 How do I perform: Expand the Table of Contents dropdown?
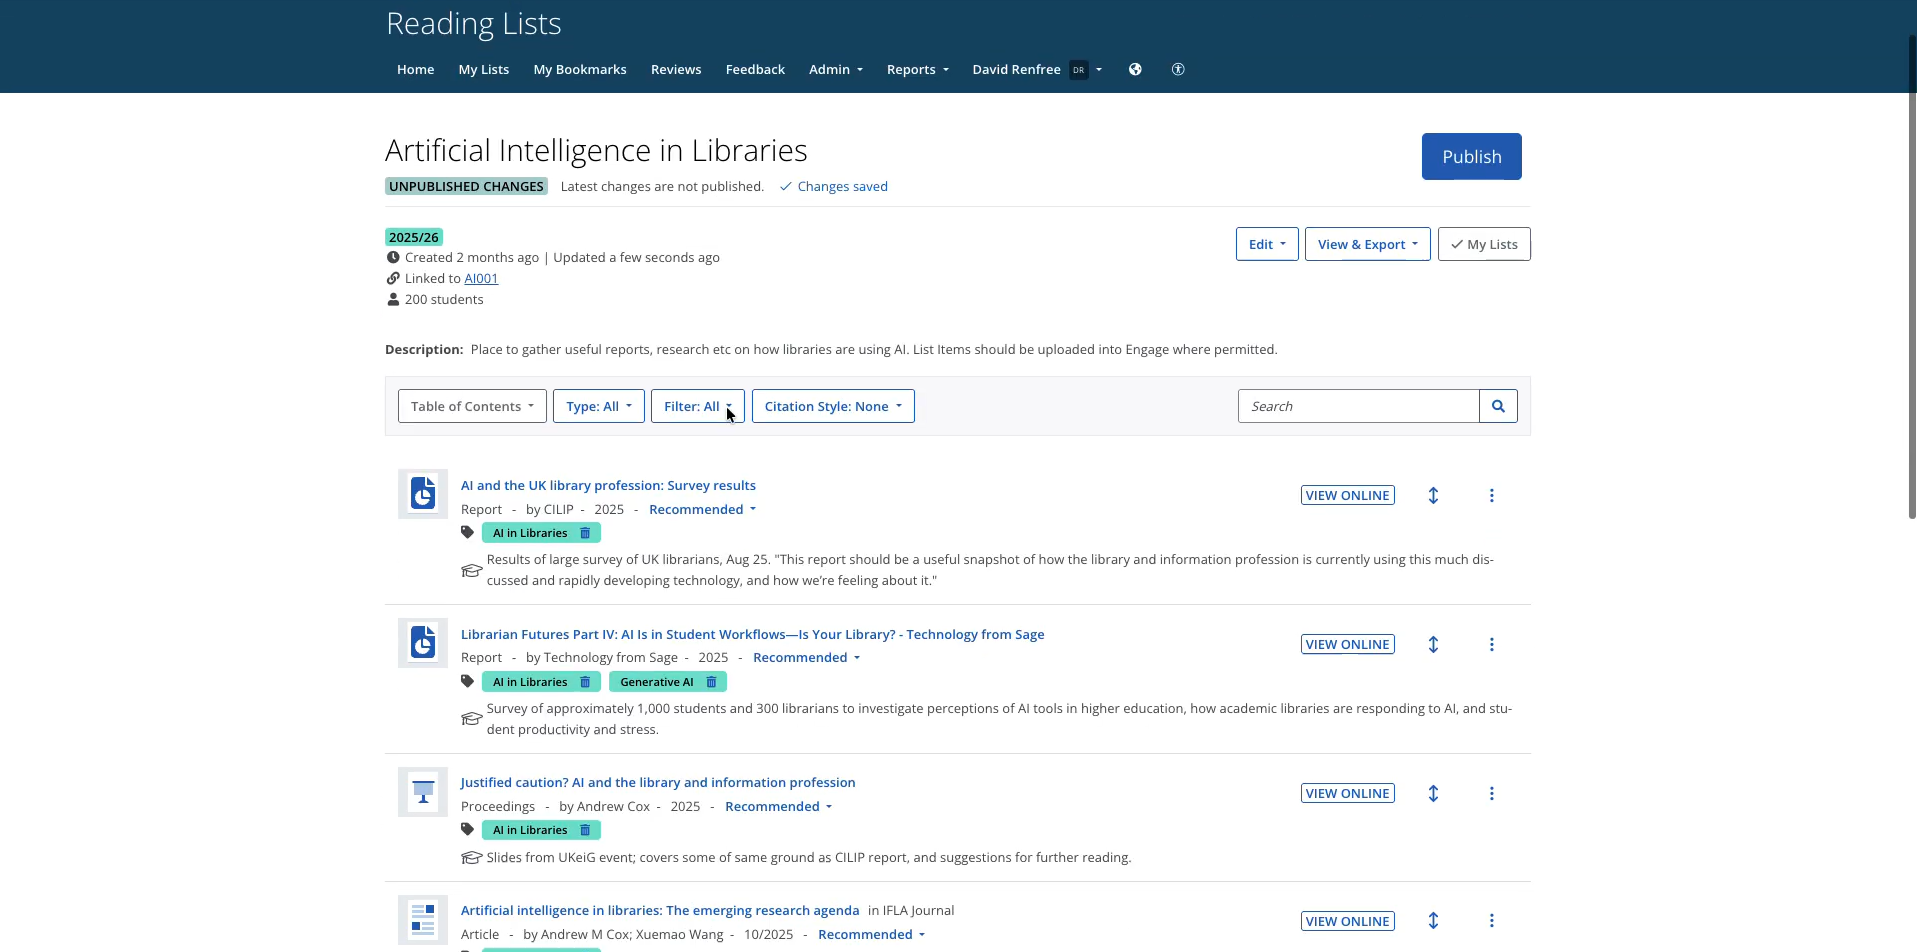click(472, 406)
